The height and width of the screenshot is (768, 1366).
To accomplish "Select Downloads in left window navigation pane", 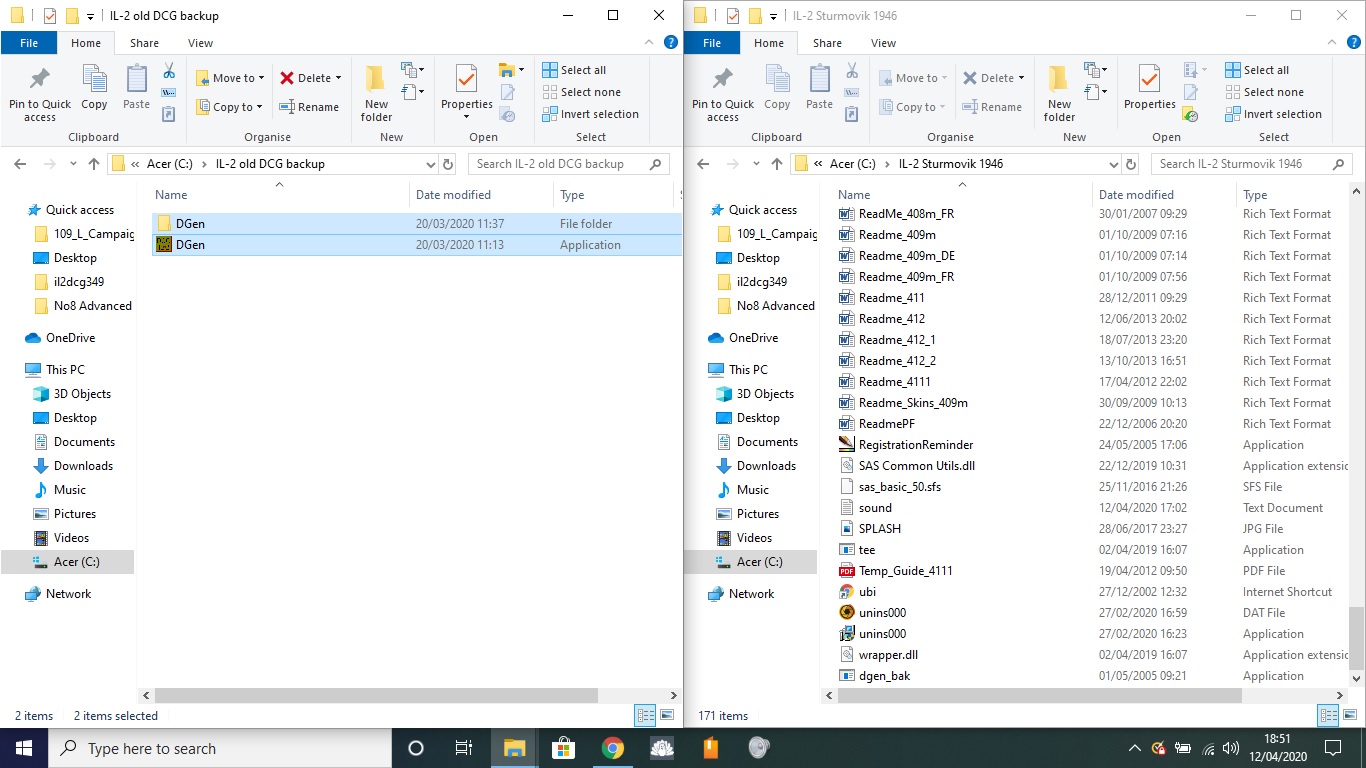I will click(x=83, y=466).
